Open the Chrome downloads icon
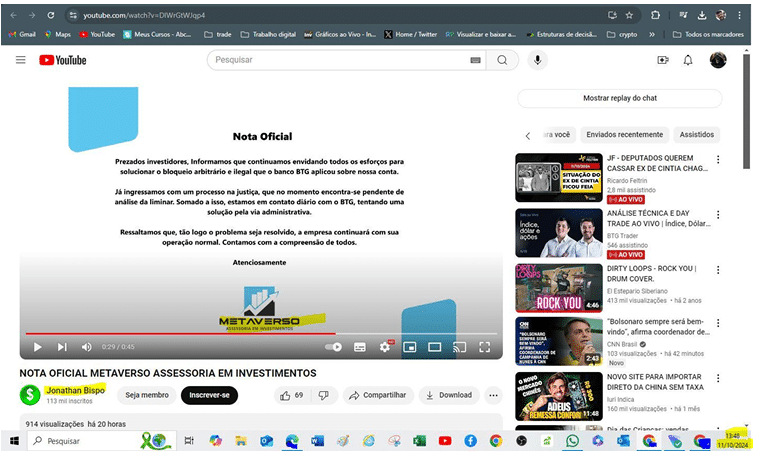760x460 pixels. (x=702, y=16)
